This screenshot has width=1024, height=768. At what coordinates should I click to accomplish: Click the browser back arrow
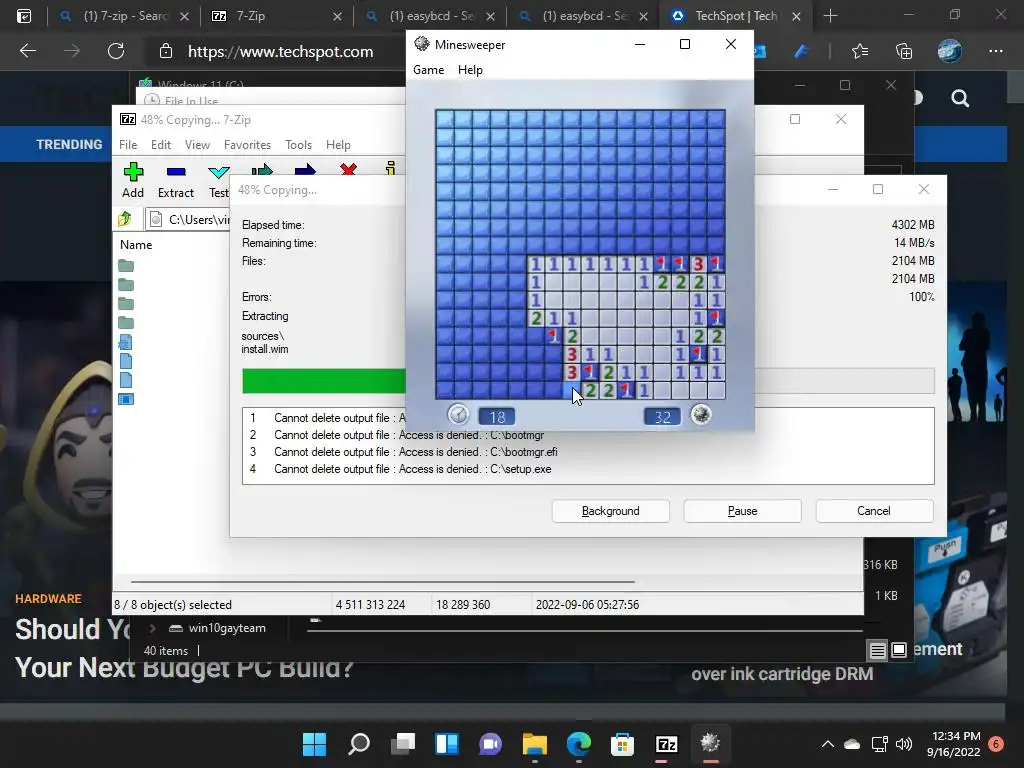pyautogui.click(x=27, y=51)
